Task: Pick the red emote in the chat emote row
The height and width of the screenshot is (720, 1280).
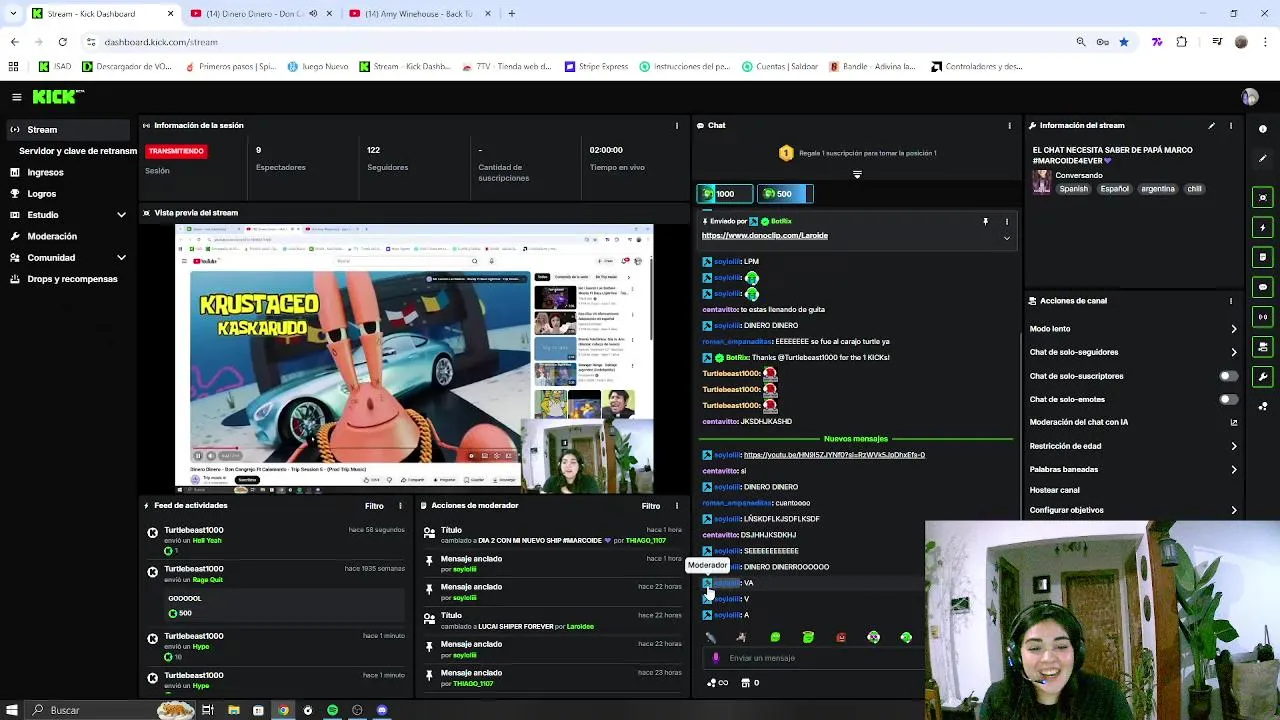Action: coord(841,637)
